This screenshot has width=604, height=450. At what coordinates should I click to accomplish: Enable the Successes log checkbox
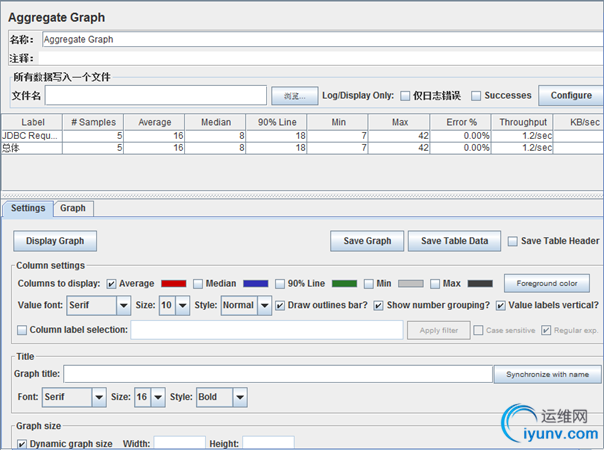476,96
